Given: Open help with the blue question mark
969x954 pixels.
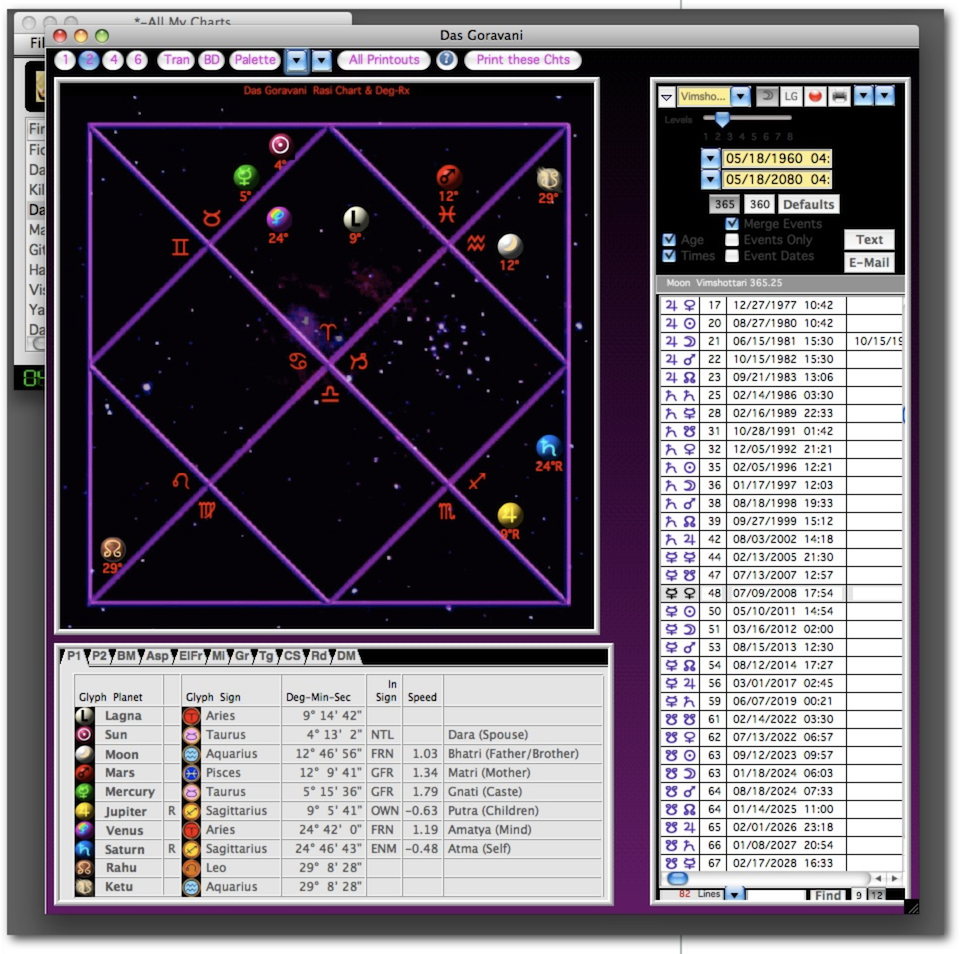Looking at the screenshot, I should click(447, 60).
